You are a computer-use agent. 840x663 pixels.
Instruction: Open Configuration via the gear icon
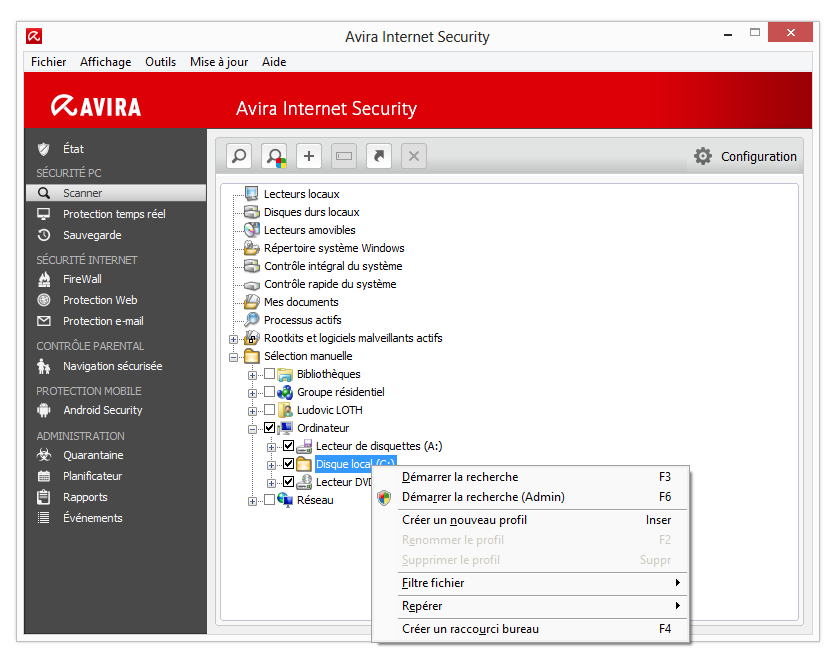(706, 156)
